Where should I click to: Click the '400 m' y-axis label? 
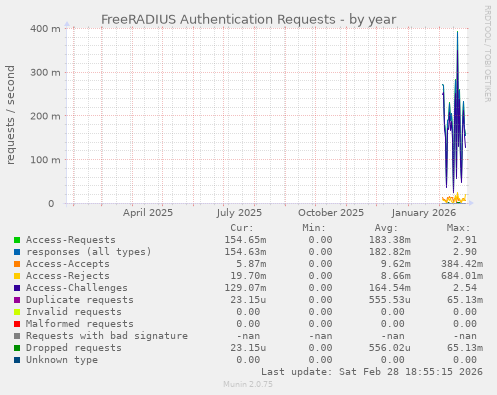point(45,29)
